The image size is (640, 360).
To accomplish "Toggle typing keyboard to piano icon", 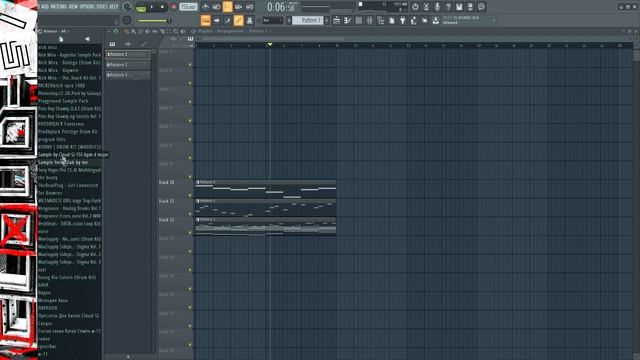I will coord(206,20).
